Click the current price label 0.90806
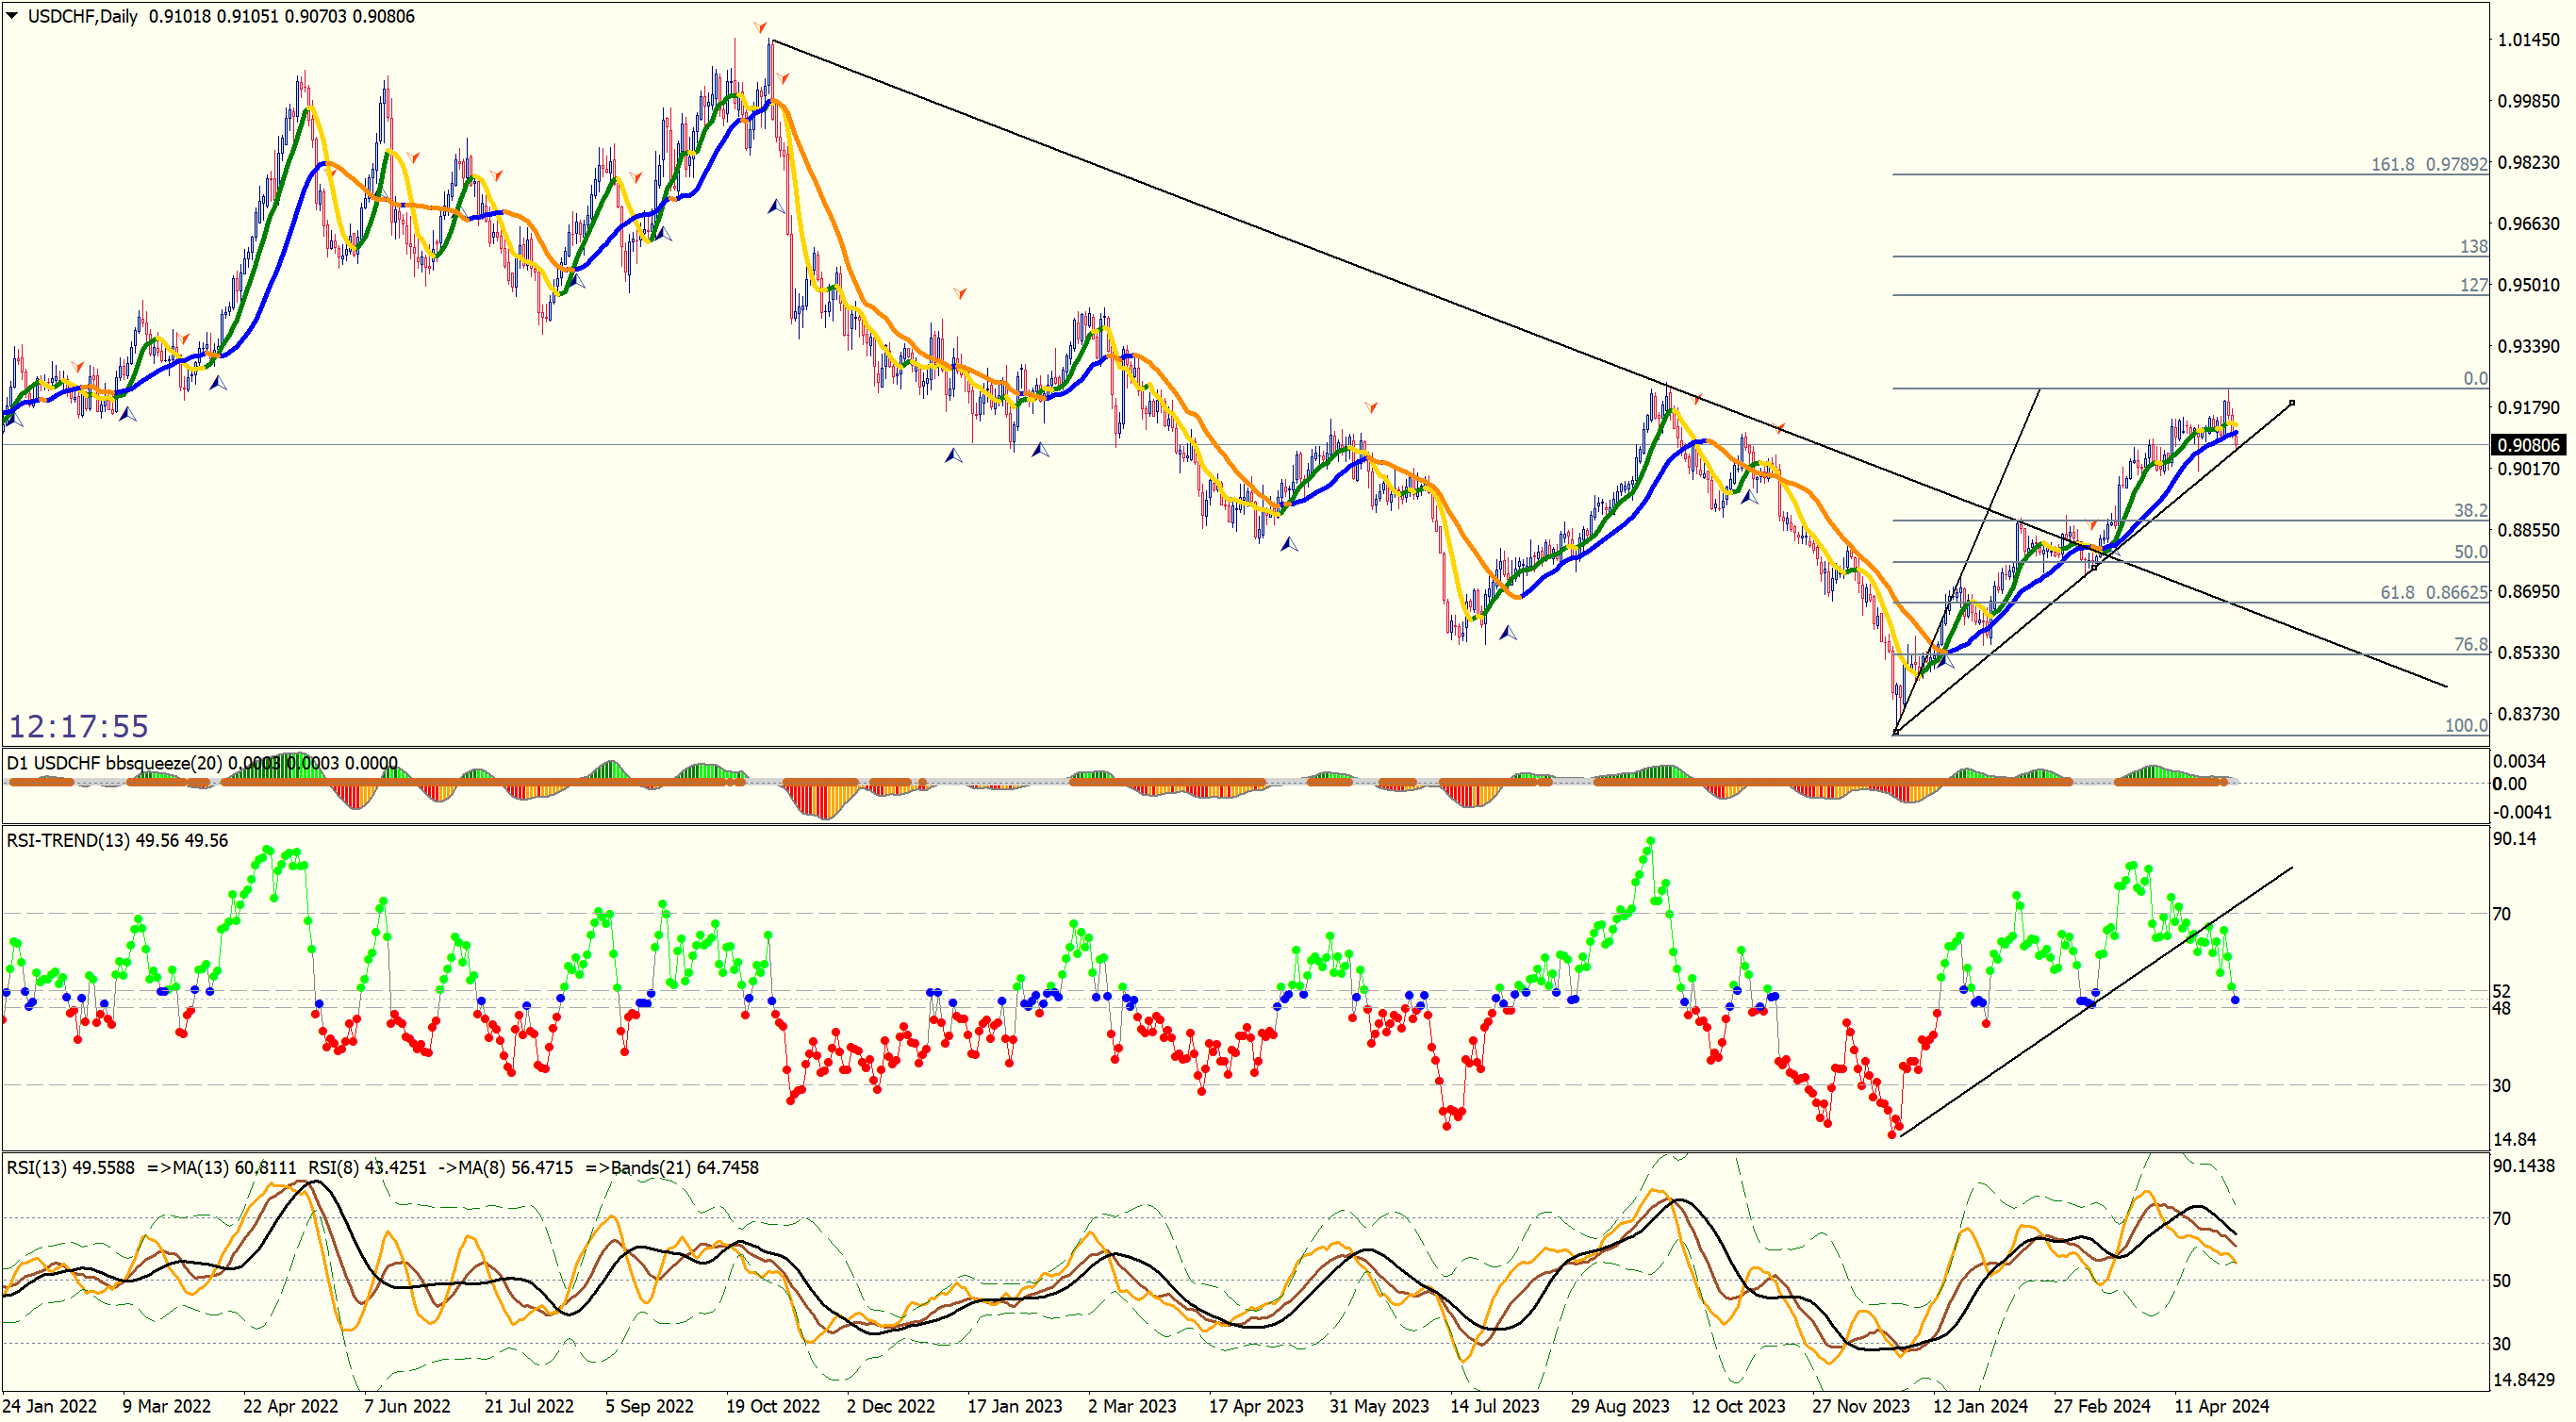This screenshot has width=2576, height=1422. click(x=2528, y=445)
